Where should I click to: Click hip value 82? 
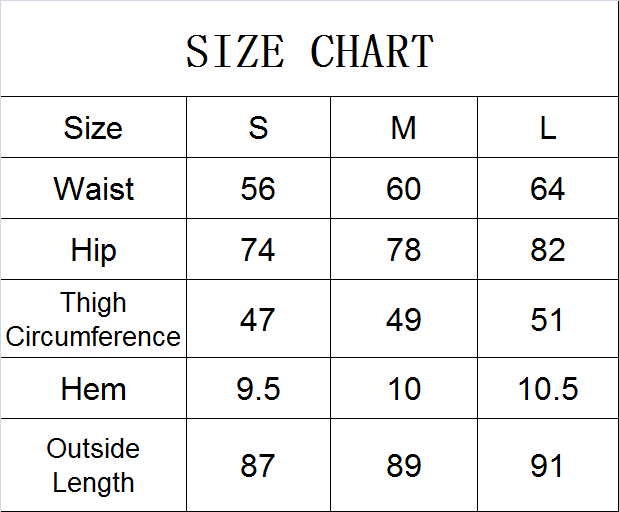[x=547, y=250]
